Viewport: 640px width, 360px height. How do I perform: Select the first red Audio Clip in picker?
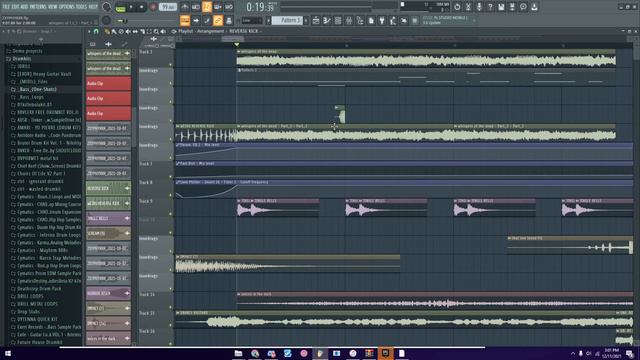tap(108, 83)
